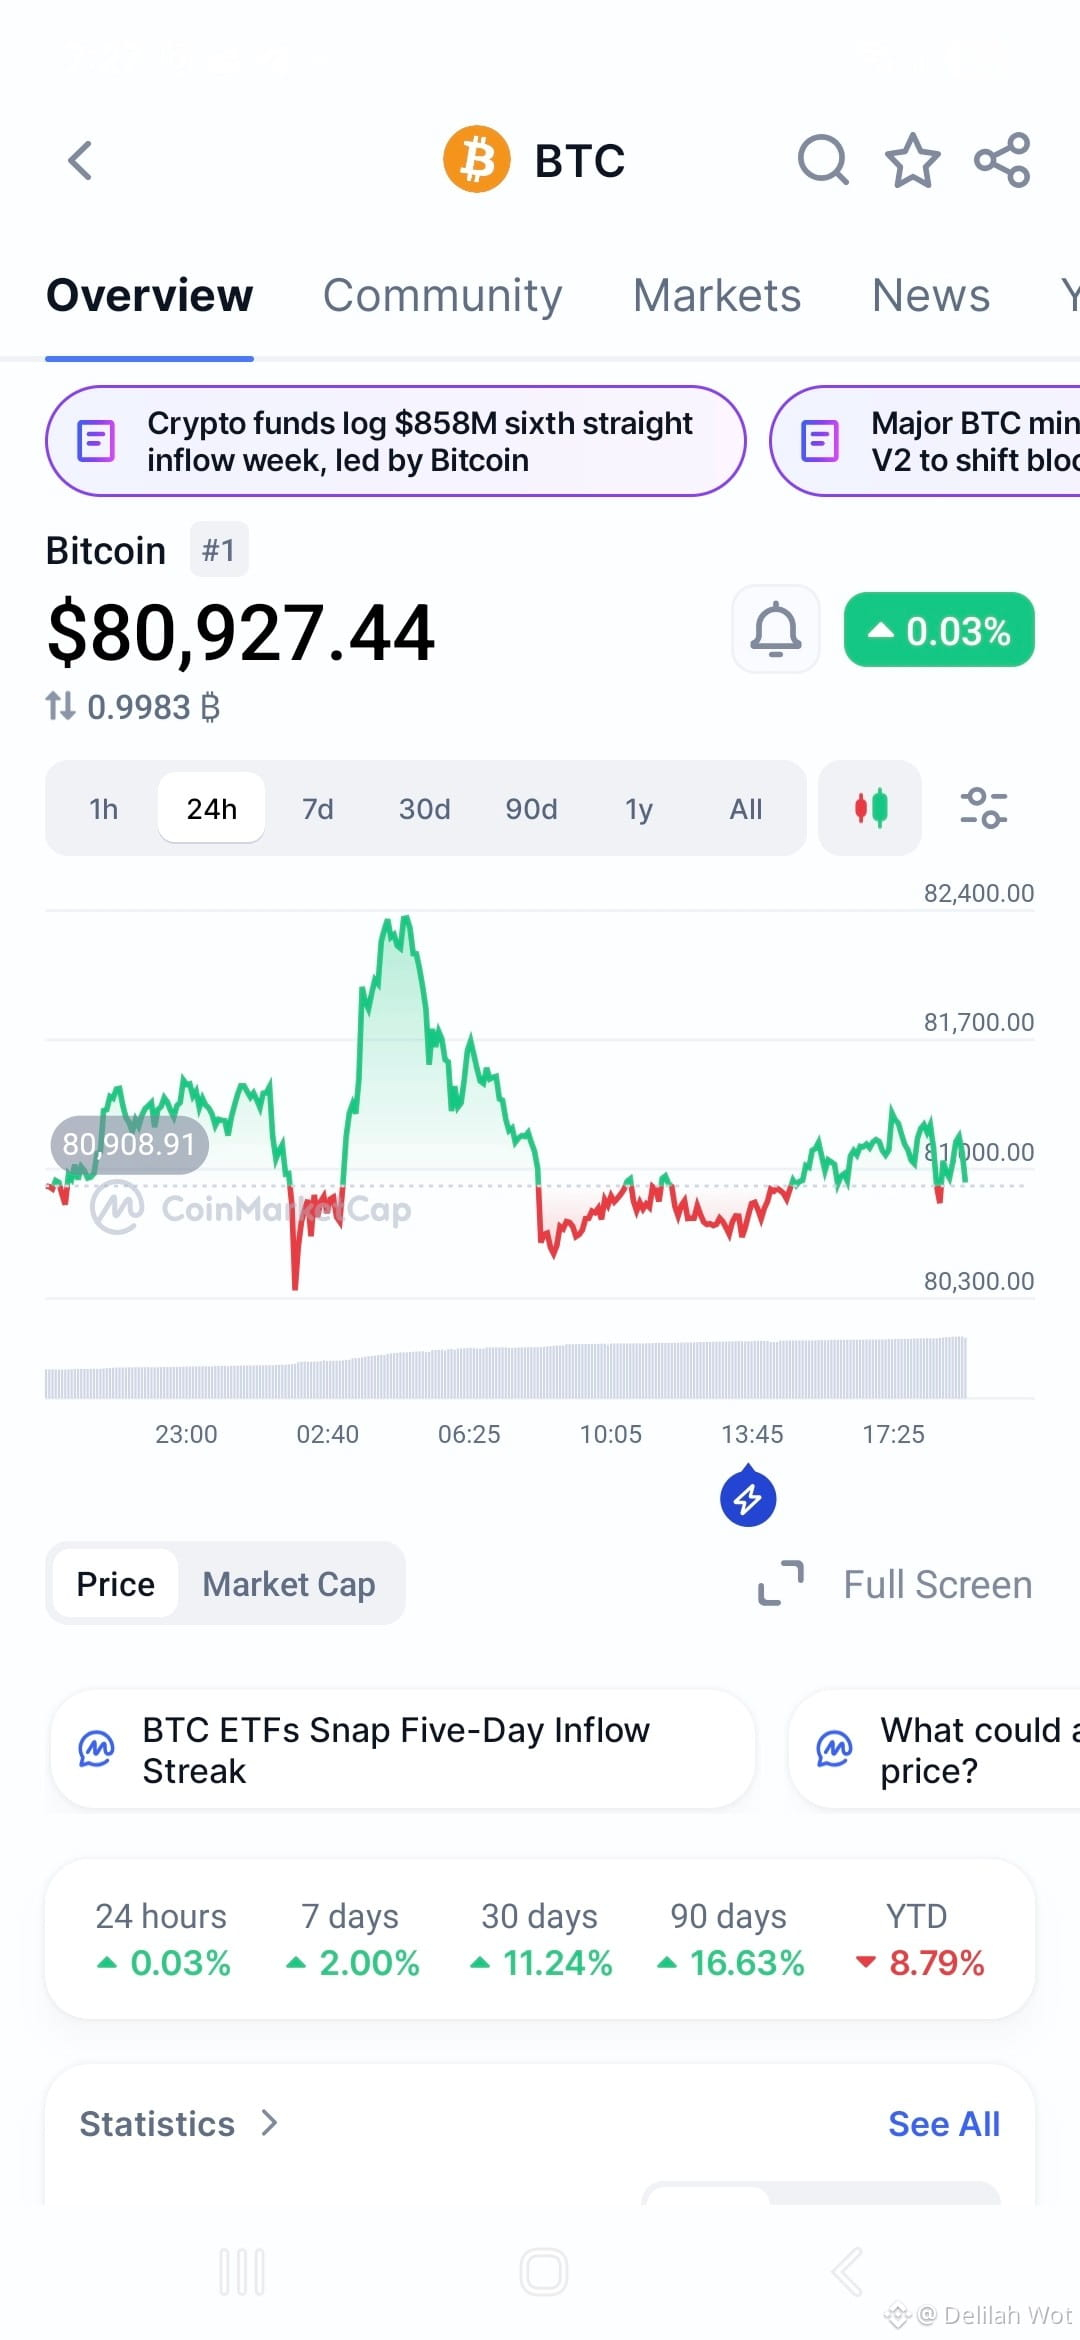Add BTC to watchlist with star icon
Image resolution: width=1080 pixels, height=2340 pixels.
(x=913, y=160)
